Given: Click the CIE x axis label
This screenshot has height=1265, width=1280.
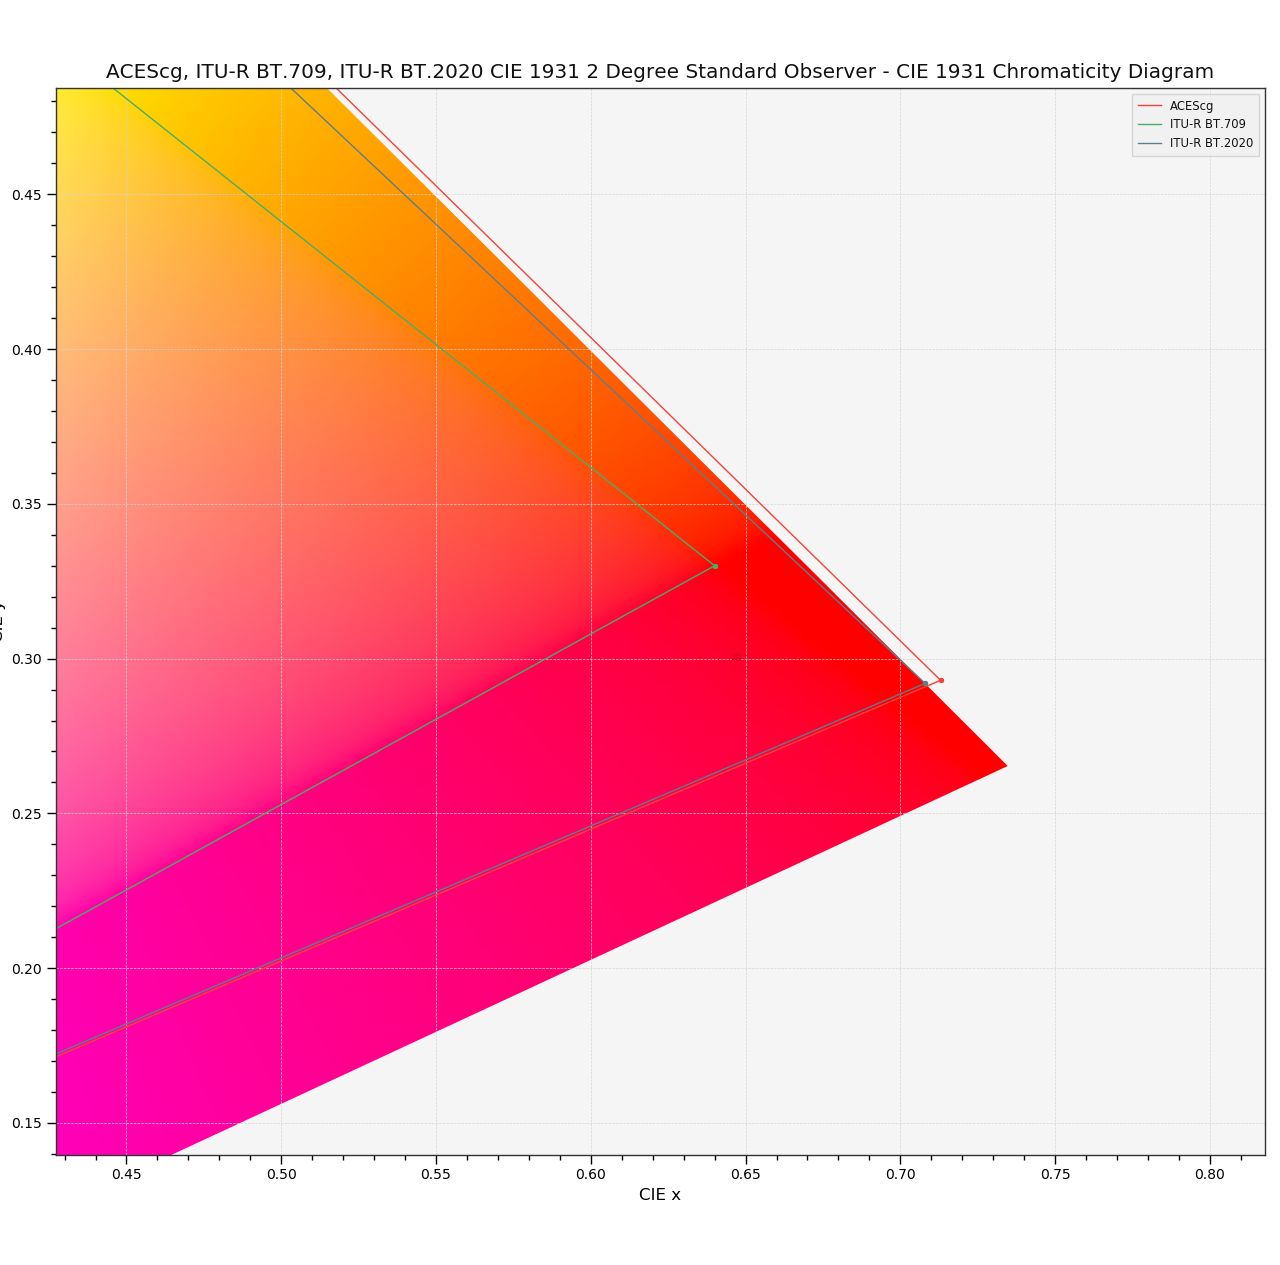Looking at the screenshot, I should click(661, 1193).
